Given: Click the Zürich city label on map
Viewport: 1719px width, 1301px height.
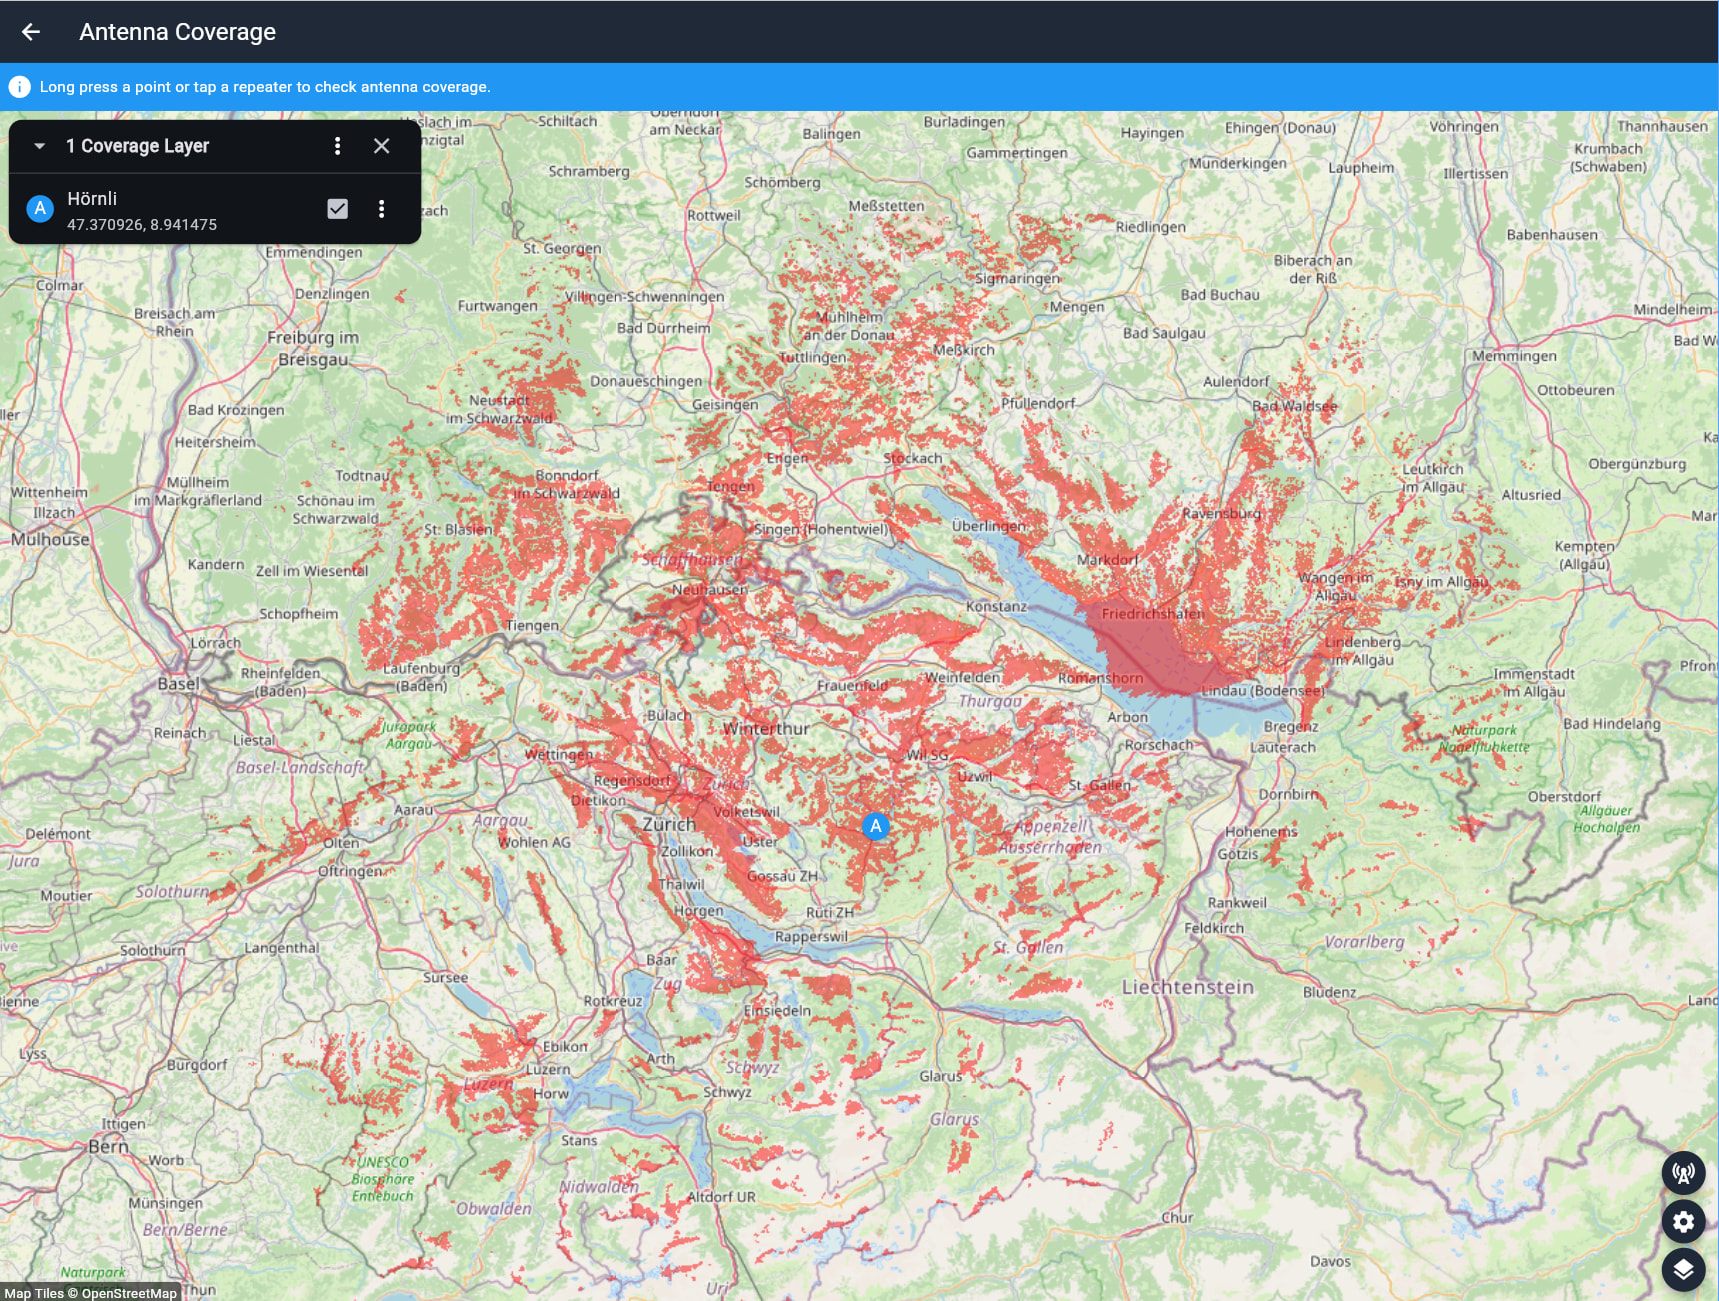Looking at the screenshot, I should (668, 825).
